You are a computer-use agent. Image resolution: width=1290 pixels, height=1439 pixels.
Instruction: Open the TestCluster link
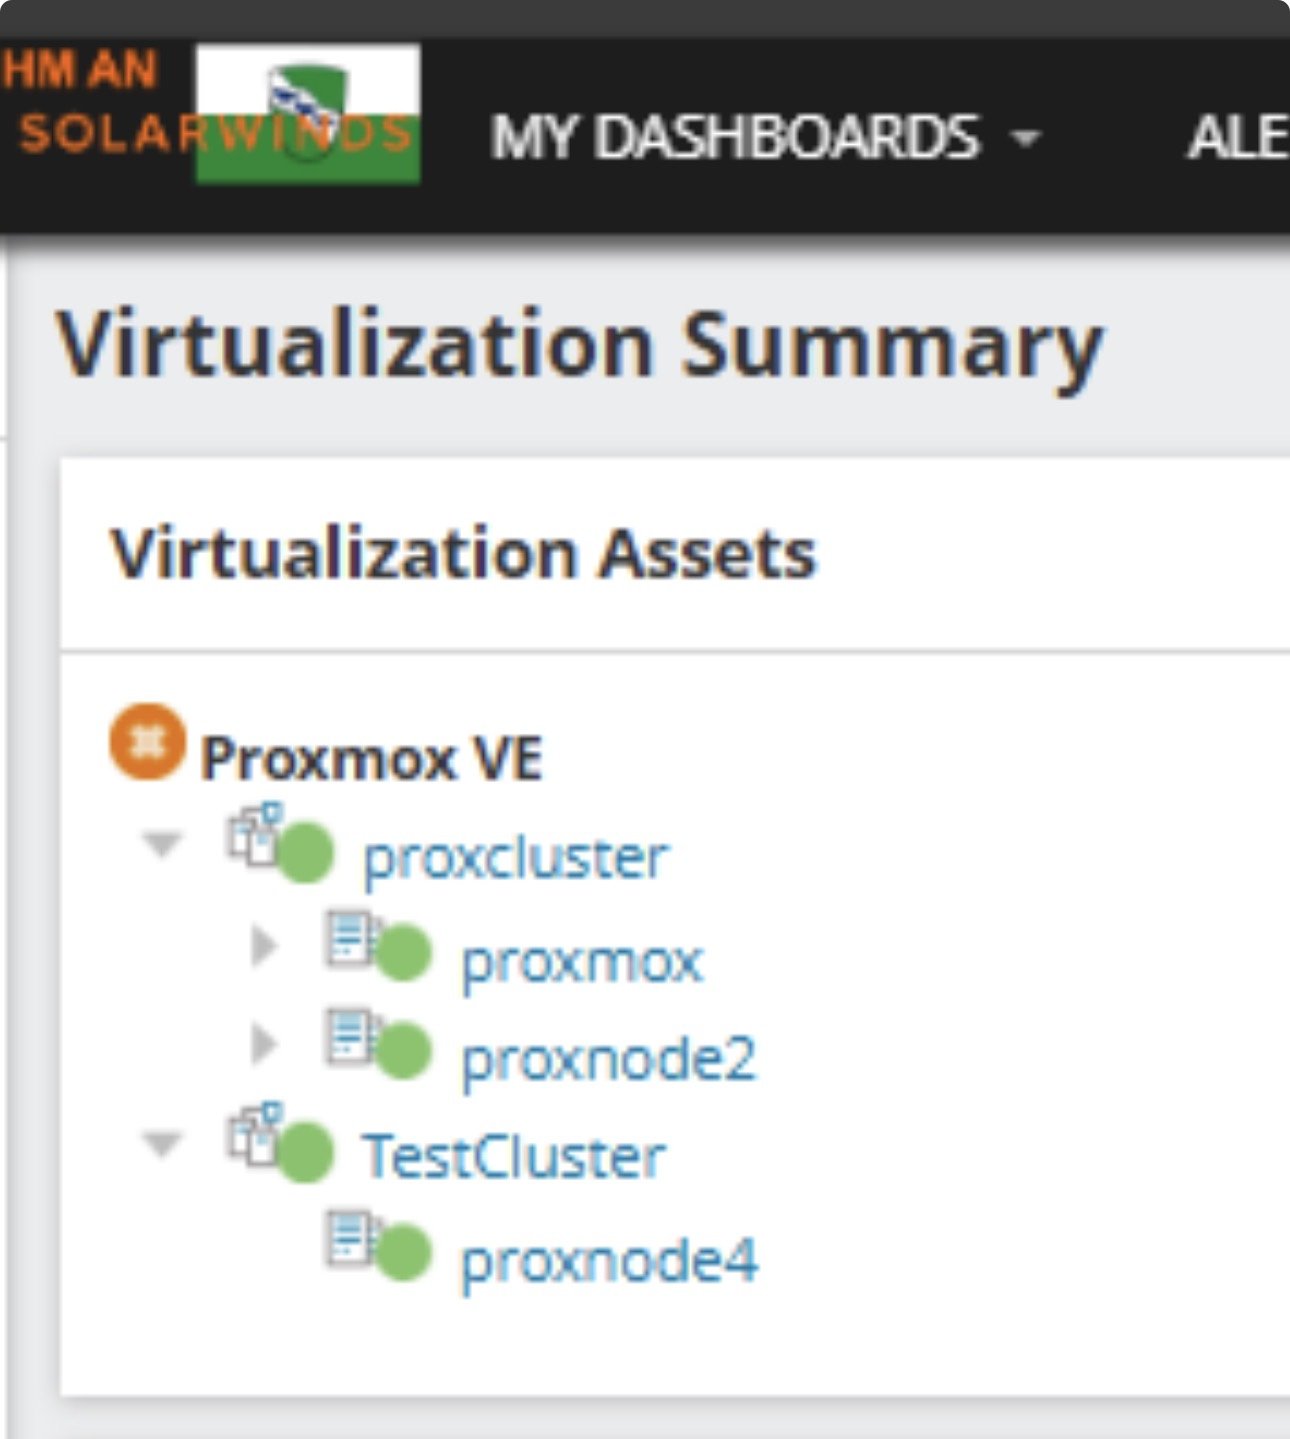point(513,1157)
